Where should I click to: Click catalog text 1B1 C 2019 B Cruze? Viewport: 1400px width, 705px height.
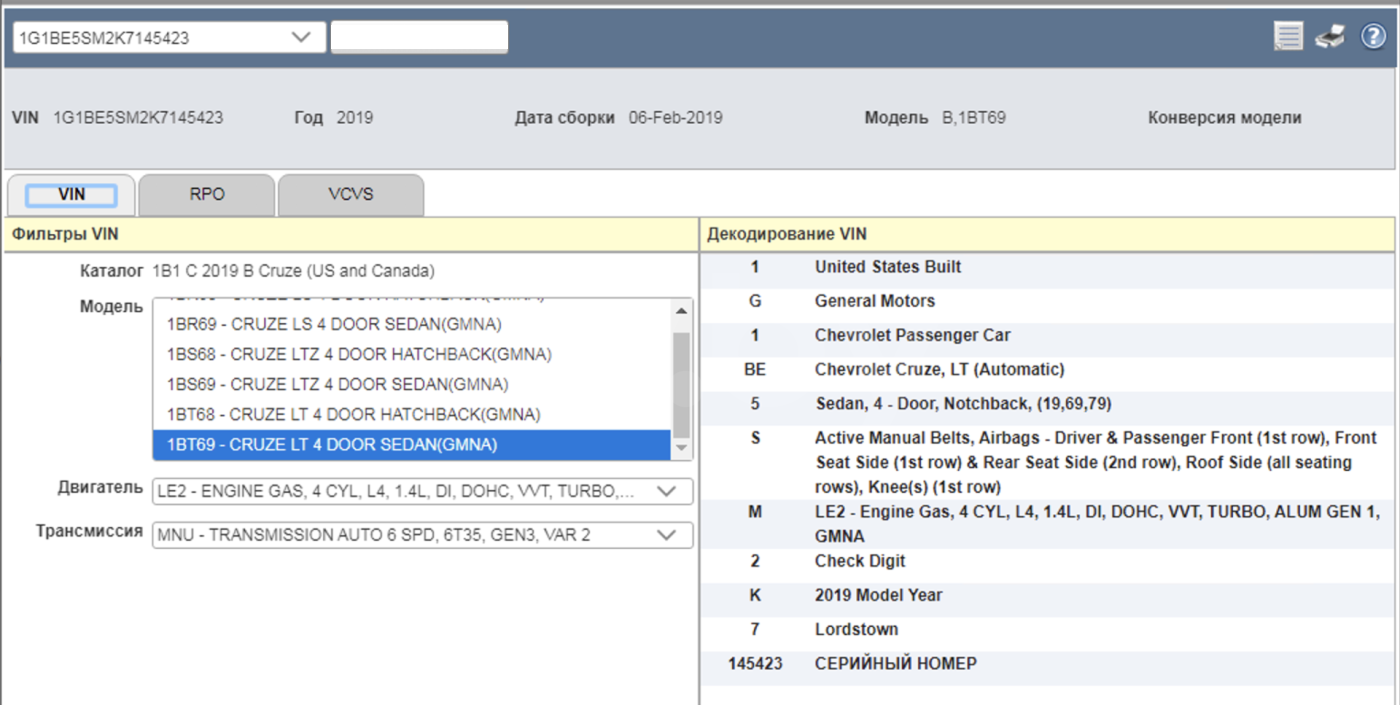coord(294,271)
